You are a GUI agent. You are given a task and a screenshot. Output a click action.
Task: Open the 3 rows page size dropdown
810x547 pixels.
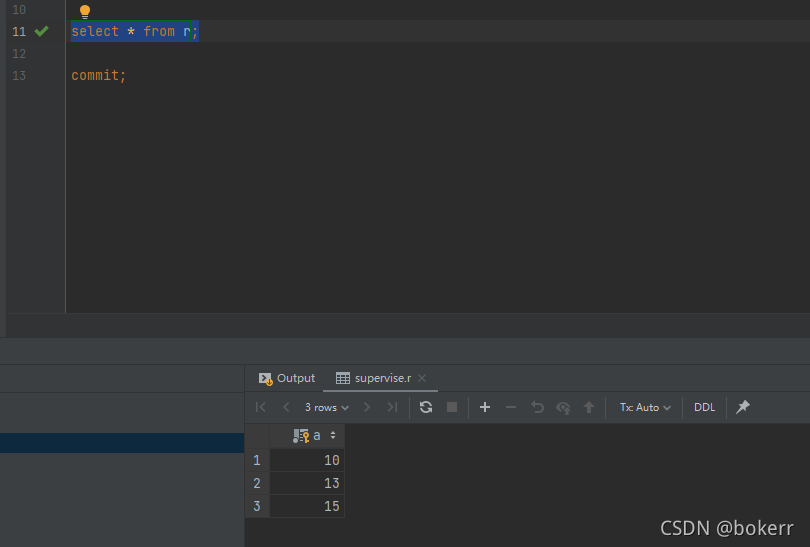click(x=326, y=408)
